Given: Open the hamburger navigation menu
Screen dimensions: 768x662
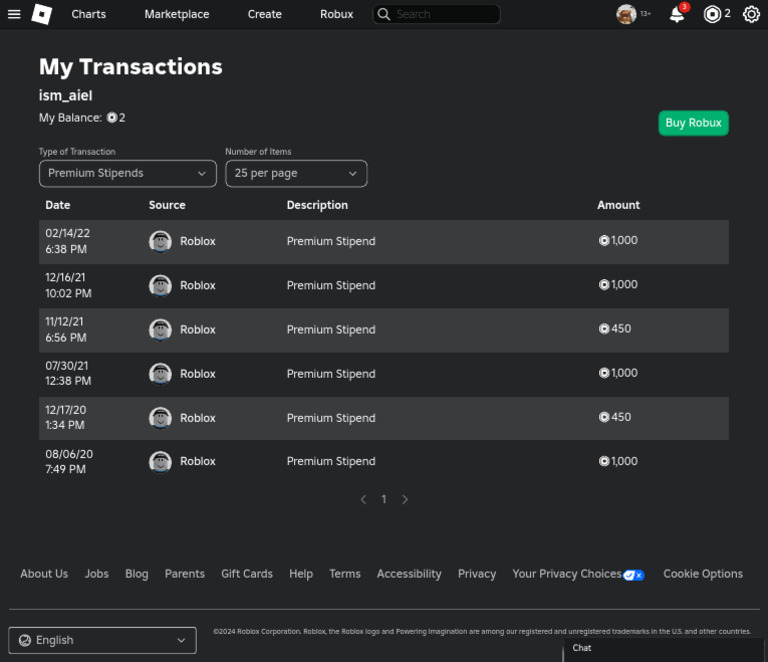Looking at the screenshot, I should click(14, 14).
